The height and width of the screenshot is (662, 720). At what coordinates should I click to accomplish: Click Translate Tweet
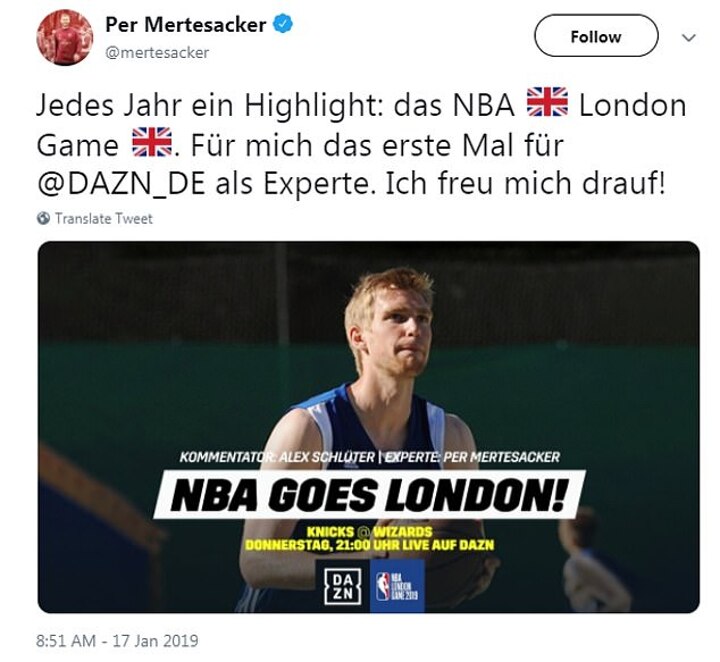pos(104,219)
